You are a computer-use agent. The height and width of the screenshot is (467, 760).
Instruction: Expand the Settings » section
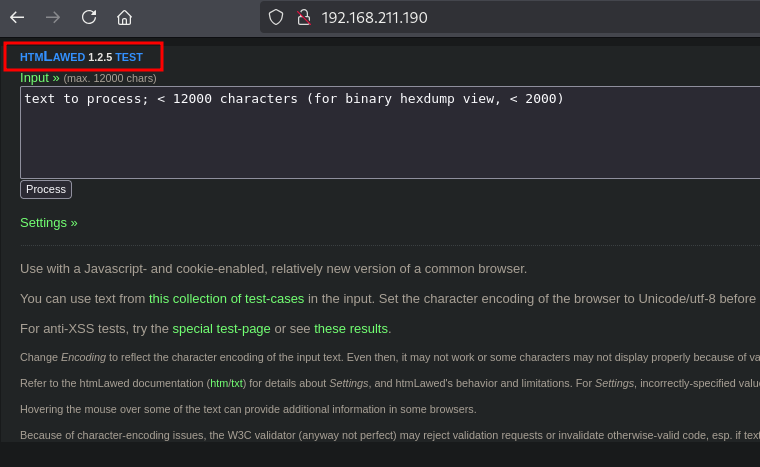click(x=48, y=222)
